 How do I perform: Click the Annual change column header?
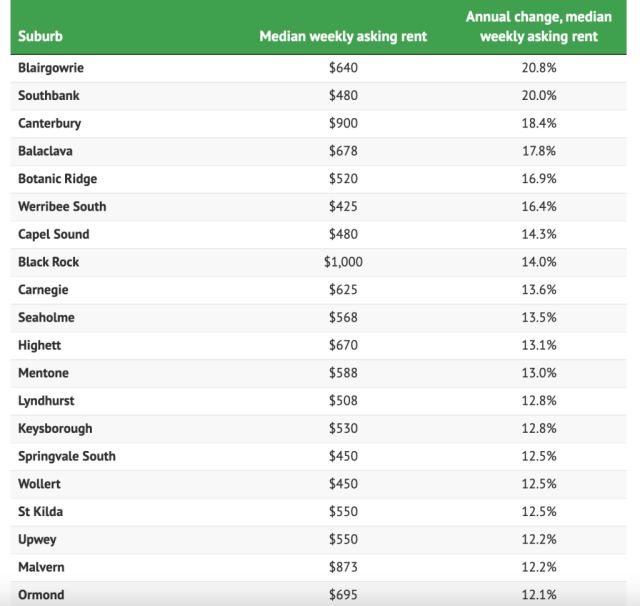pos(538,27)
